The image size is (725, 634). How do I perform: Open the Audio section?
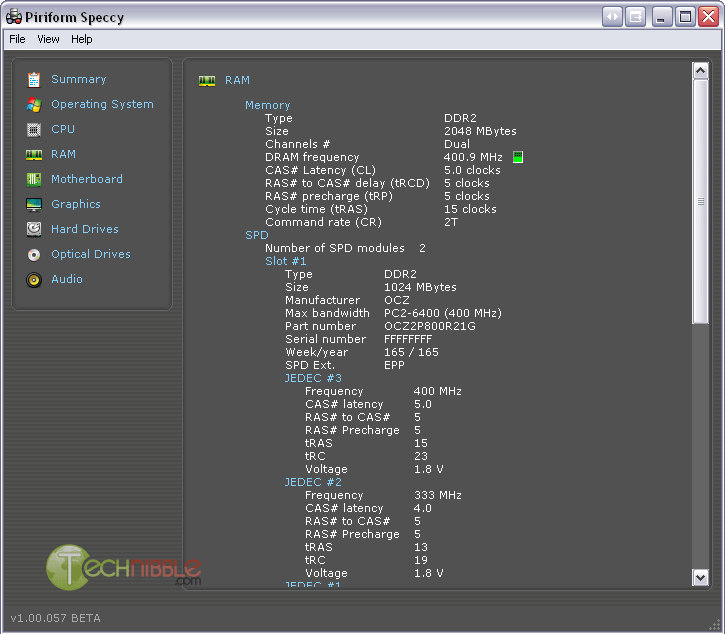67,279
